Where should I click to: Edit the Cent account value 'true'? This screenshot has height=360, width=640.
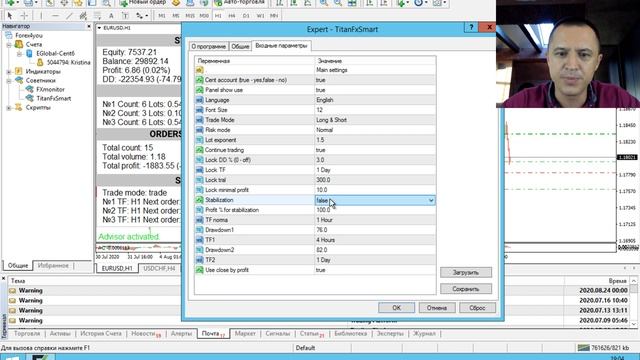(x=375, y=80)
